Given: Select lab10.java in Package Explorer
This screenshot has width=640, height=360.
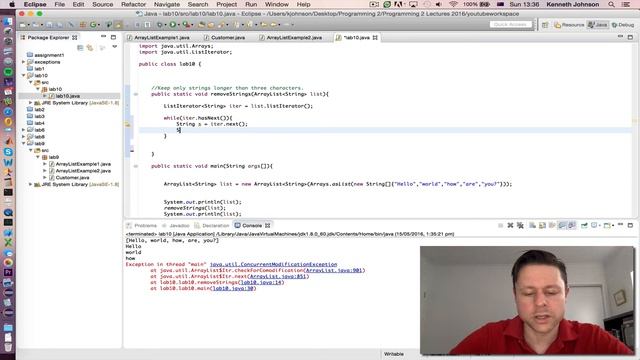Looking at the screenshot, I should [67, 96].
